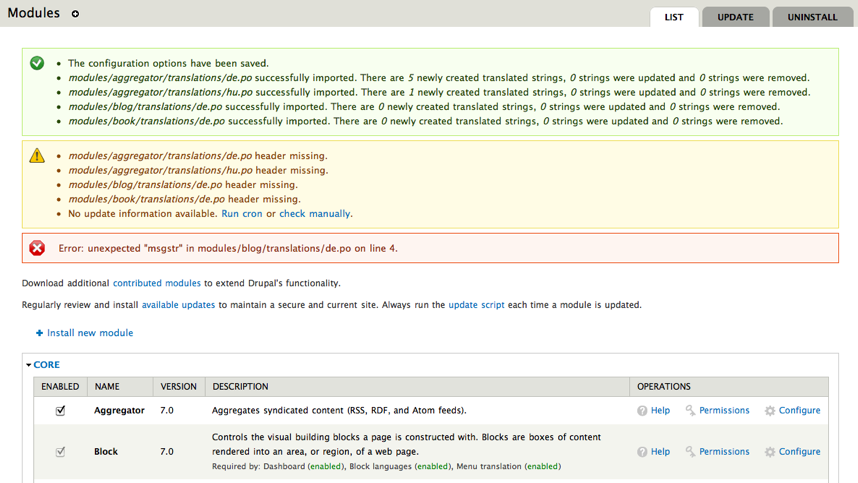
Task: Toggle the Block module enabled checkbox
Action: coord(60,452)
